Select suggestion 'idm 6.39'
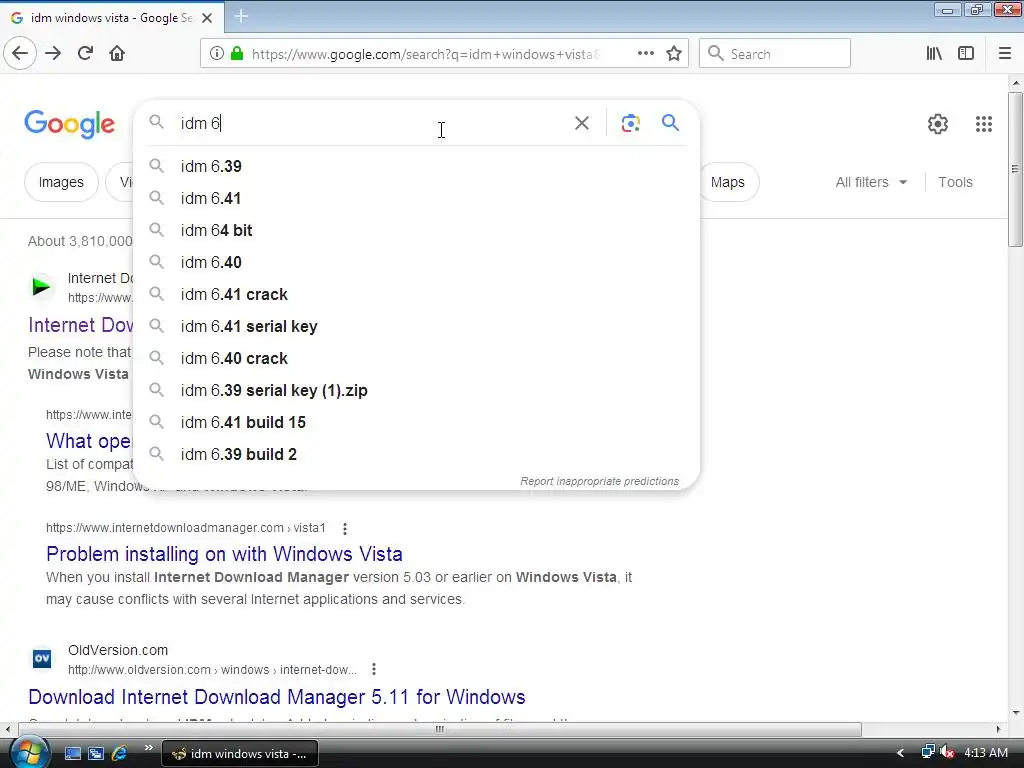Screen dimensions: 1024x768 (416, 167)
